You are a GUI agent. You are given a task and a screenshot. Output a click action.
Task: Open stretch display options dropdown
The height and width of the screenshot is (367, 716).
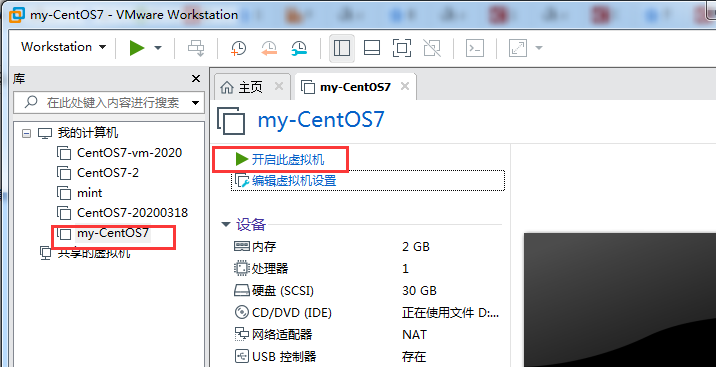(x=539, y=48)
